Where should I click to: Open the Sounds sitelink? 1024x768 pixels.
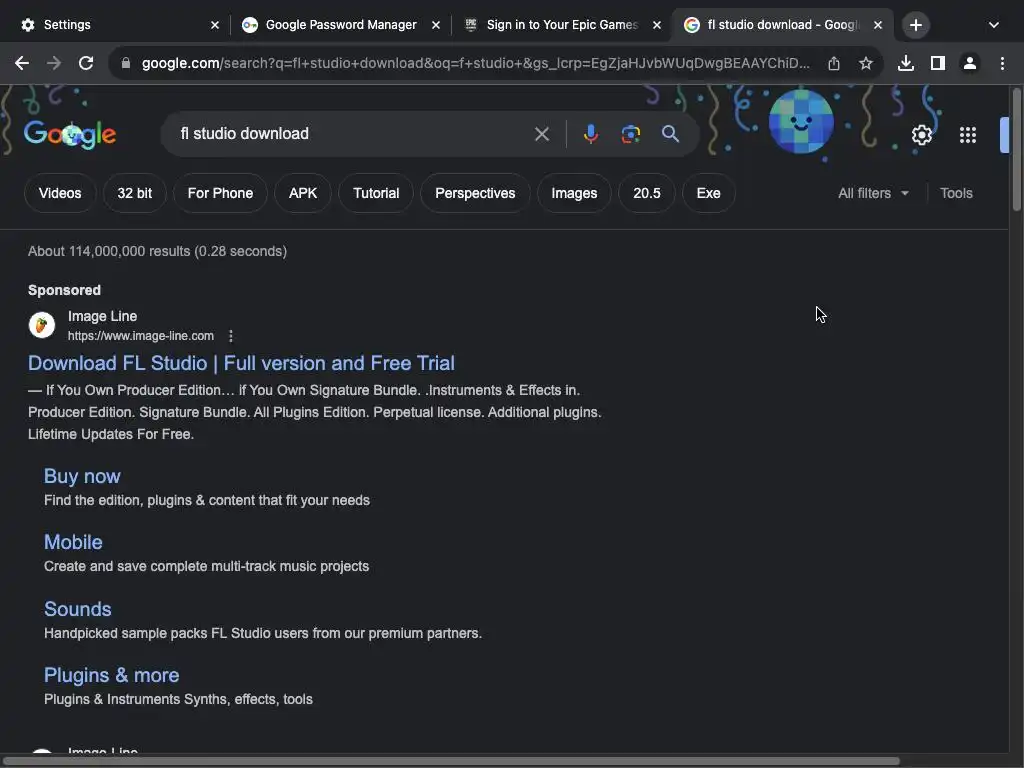[x=78, y=609]
